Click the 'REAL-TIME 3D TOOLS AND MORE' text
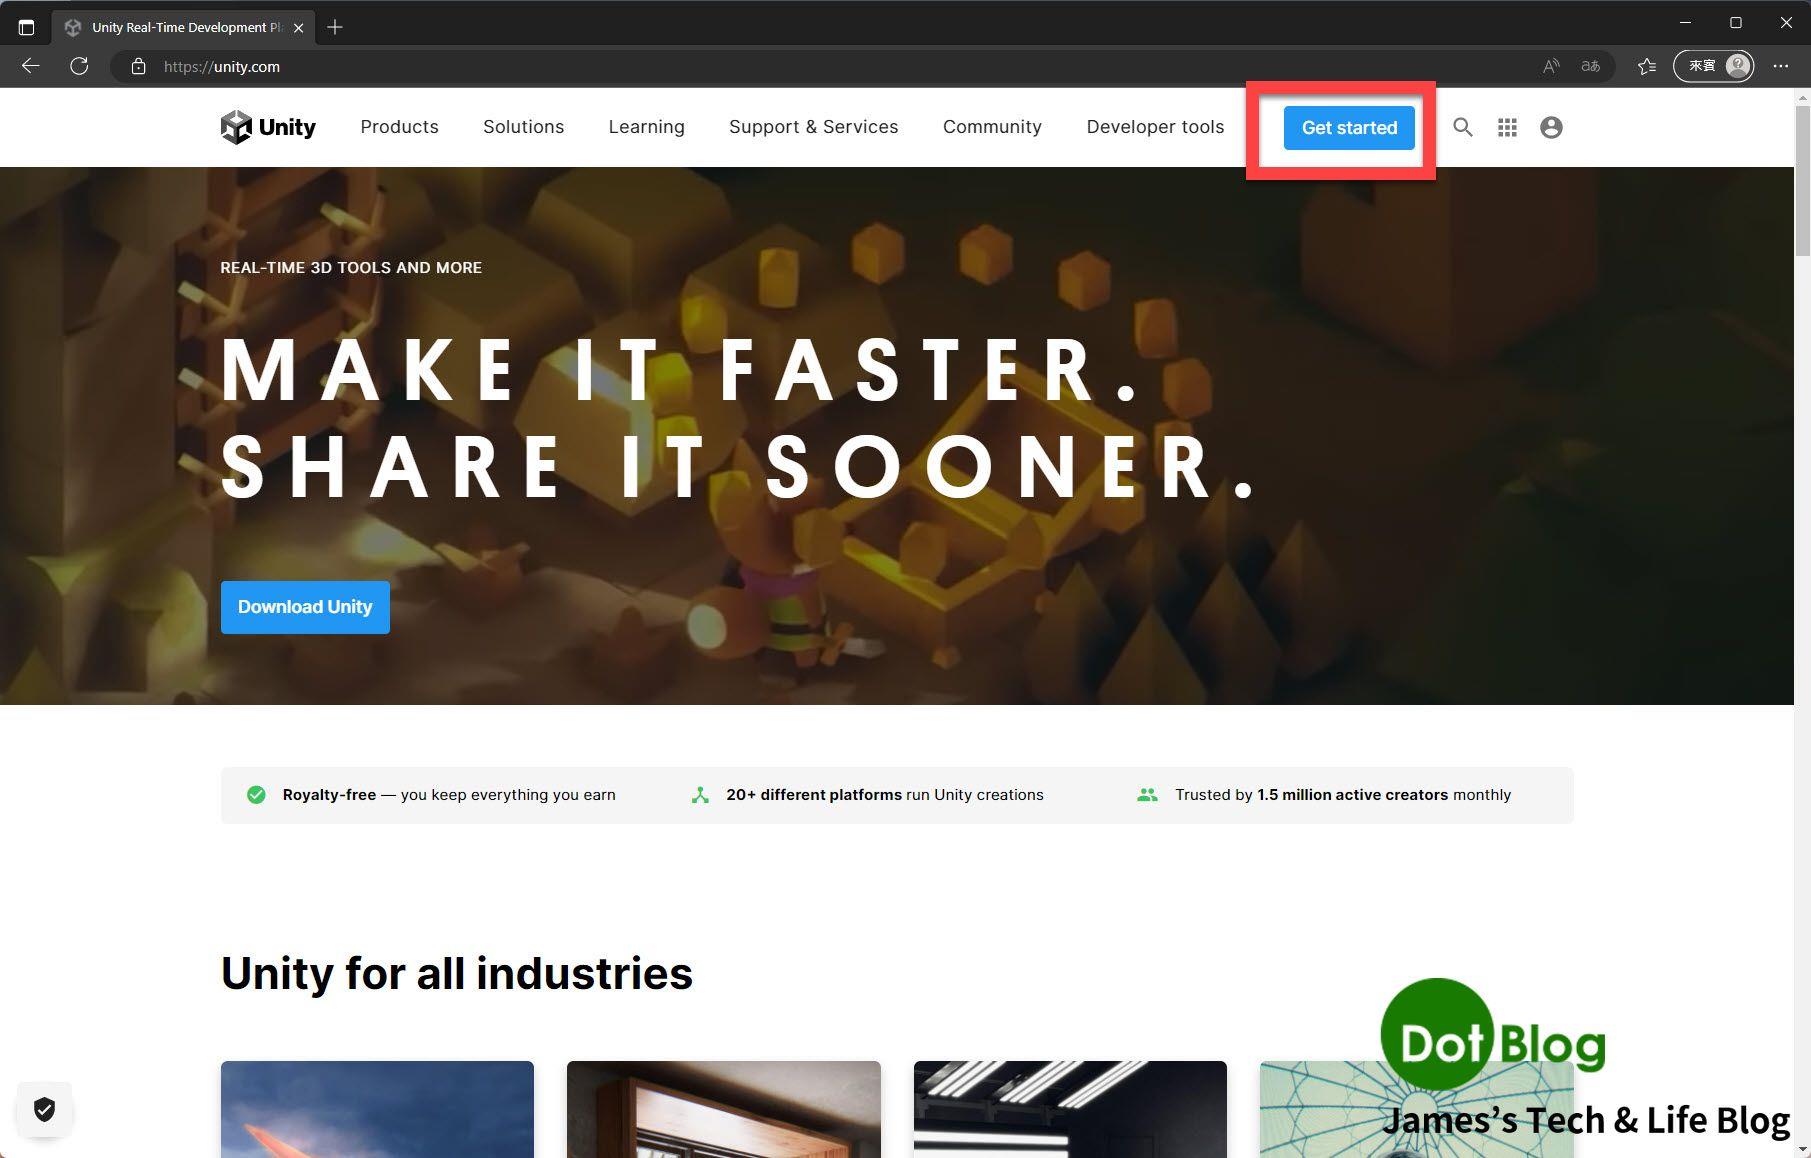 [351, 268]
